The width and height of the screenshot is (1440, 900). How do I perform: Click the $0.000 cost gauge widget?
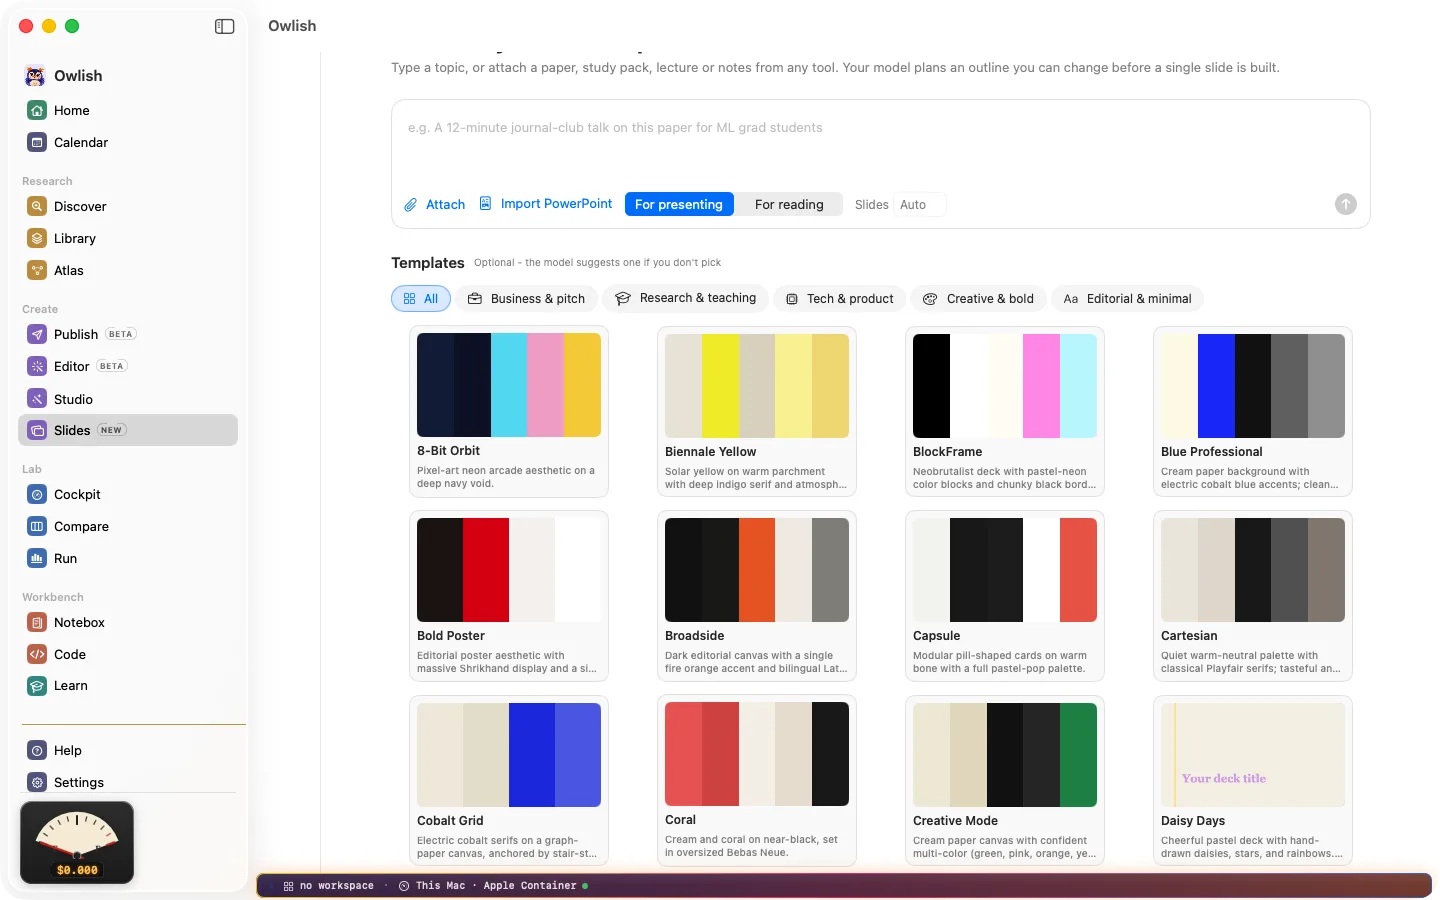(77, 842)
